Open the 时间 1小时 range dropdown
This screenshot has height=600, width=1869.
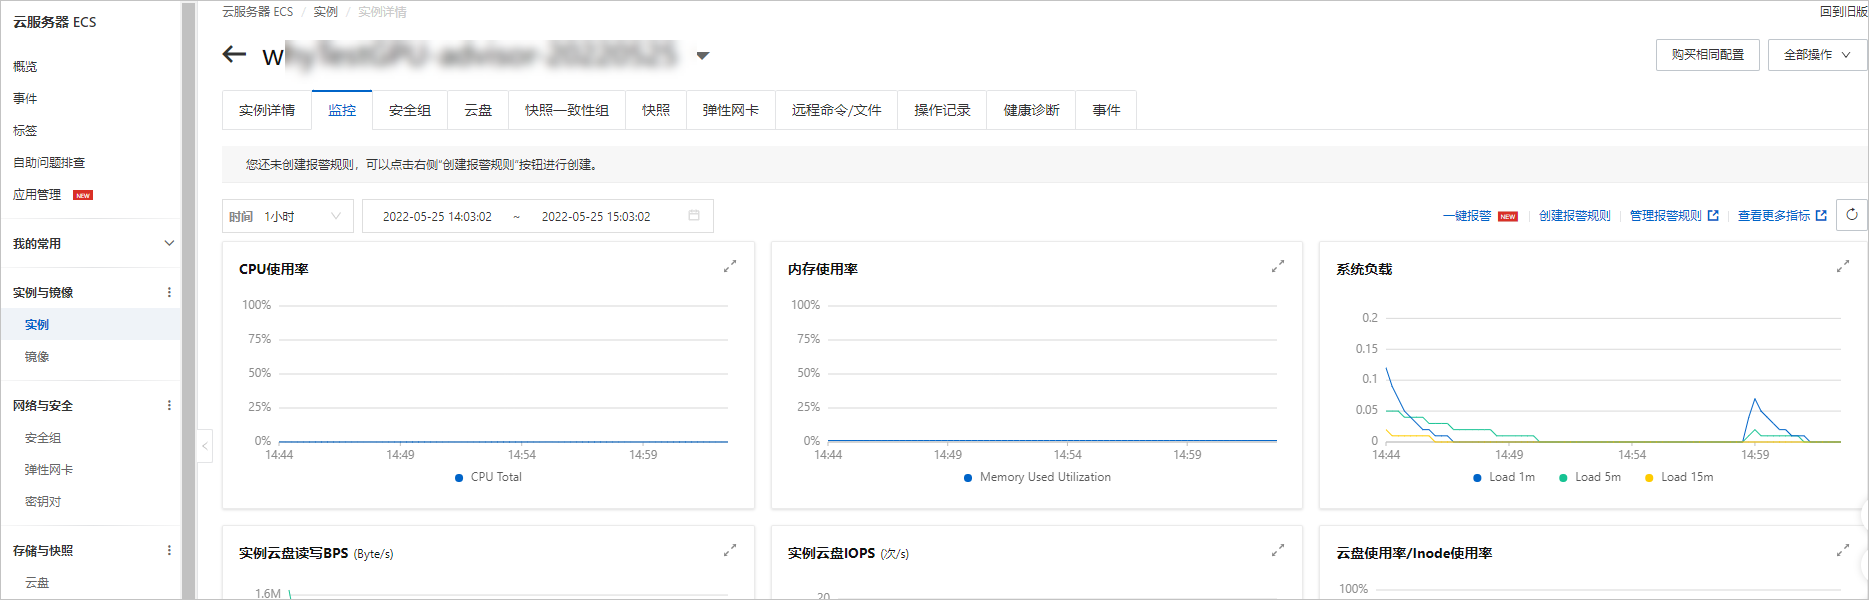288,216
